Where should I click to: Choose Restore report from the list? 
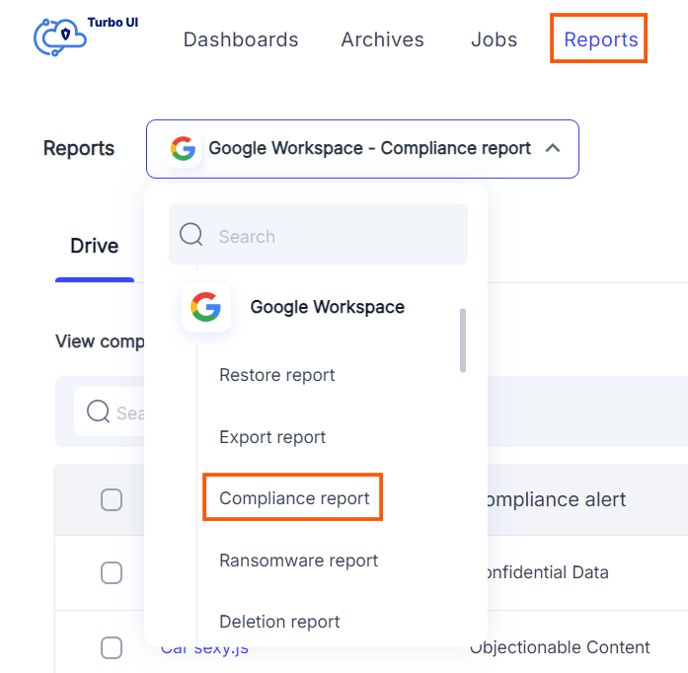pyautogui.click(x=277, y=375)
